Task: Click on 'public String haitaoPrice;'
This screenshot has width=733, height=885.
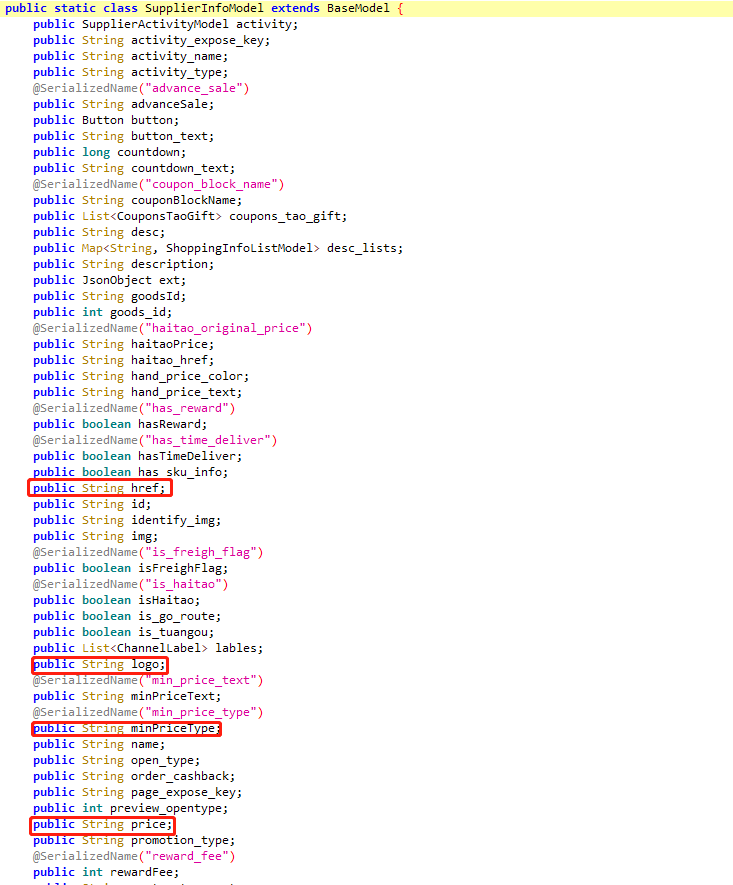Action: tap(124, 344)
